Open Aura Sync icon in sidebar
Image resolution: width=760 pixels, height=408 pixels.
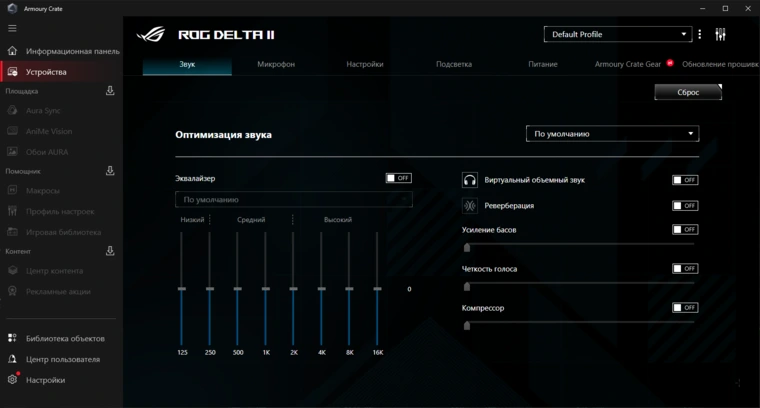[x=12, y=110]
